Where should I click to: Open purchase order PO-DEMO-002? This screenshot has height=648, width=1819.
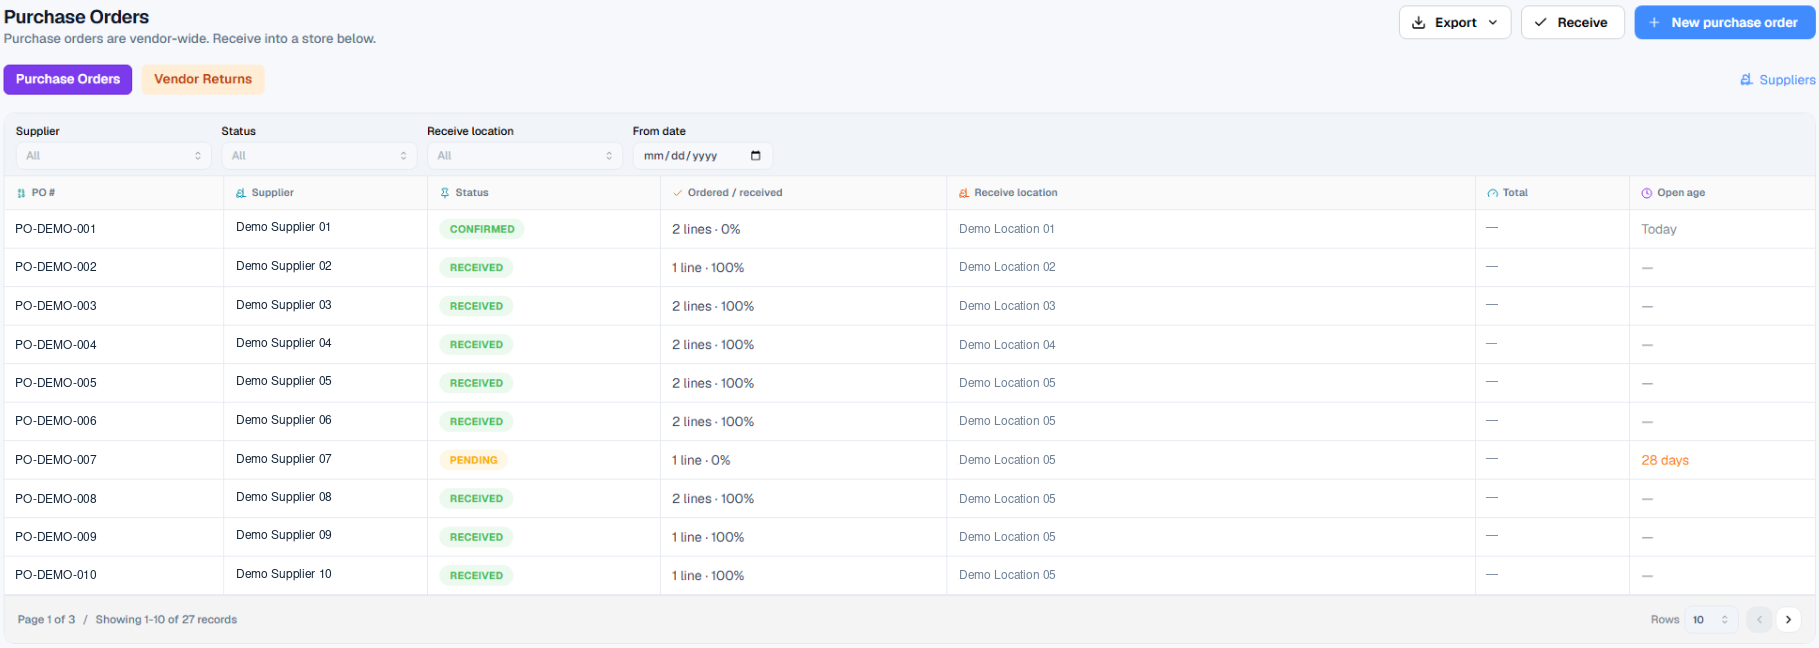(x=56, y=267)
